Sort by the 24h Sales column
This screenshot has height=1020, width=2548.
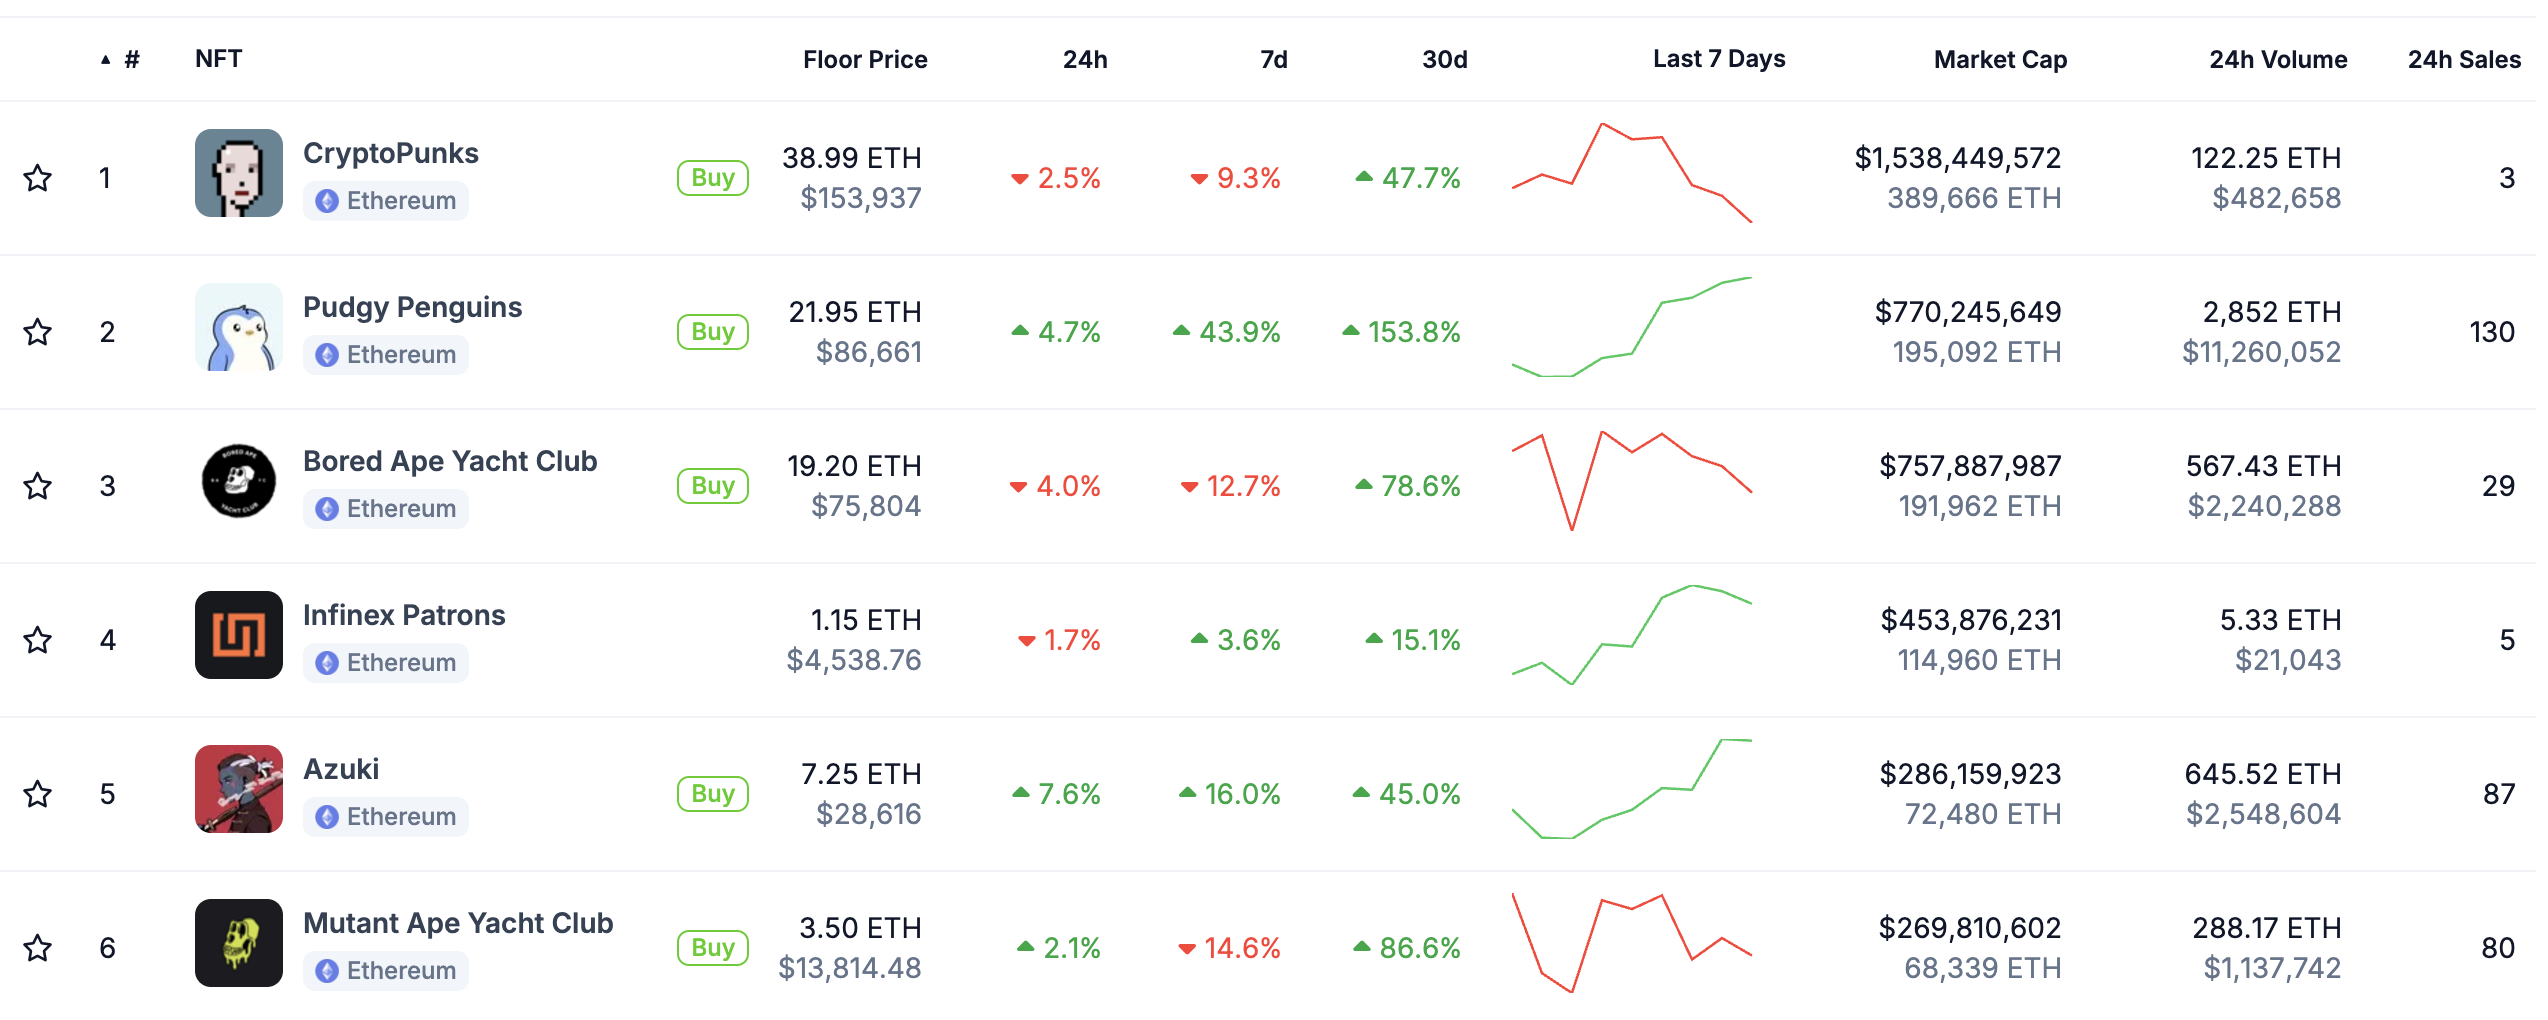click(x=2464, y=60)
